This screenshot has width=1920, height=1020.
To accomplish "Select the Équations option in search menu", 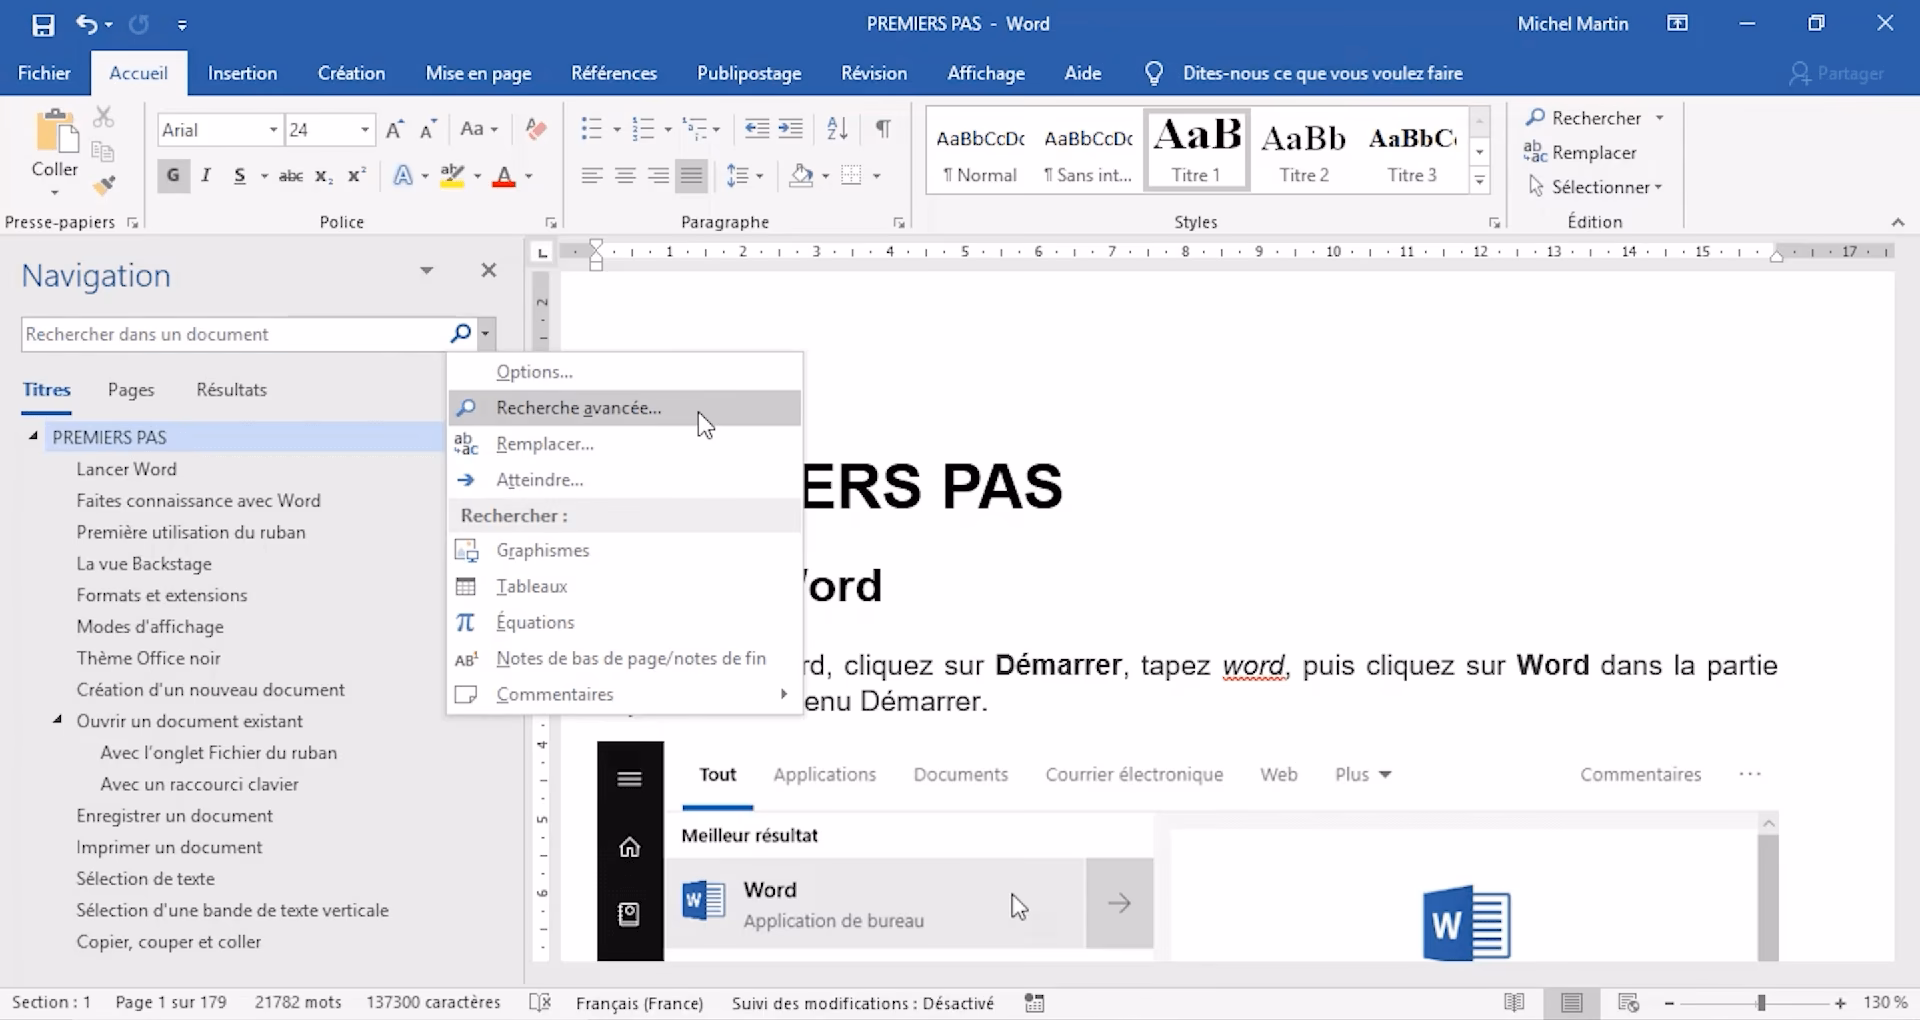I will (x=535, y=622).
